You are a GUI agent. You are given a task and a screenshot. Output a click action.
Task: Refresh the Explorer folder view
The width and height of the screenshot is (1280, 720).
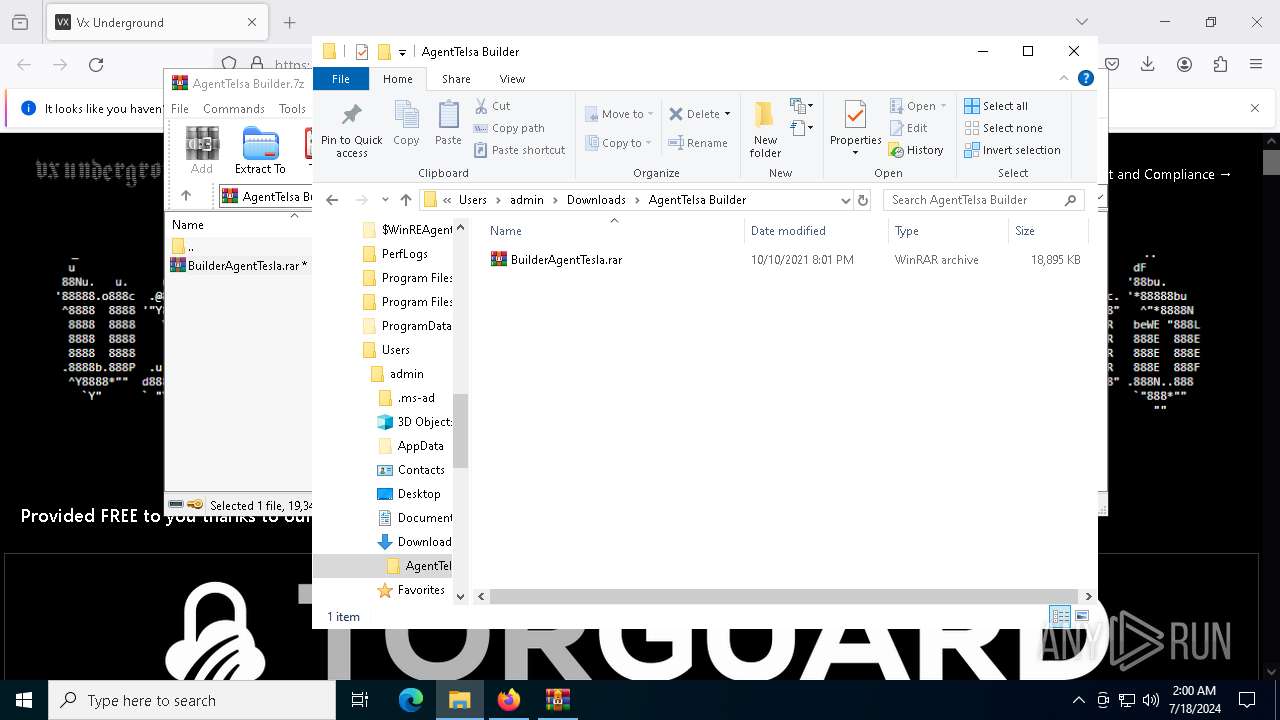863,200
